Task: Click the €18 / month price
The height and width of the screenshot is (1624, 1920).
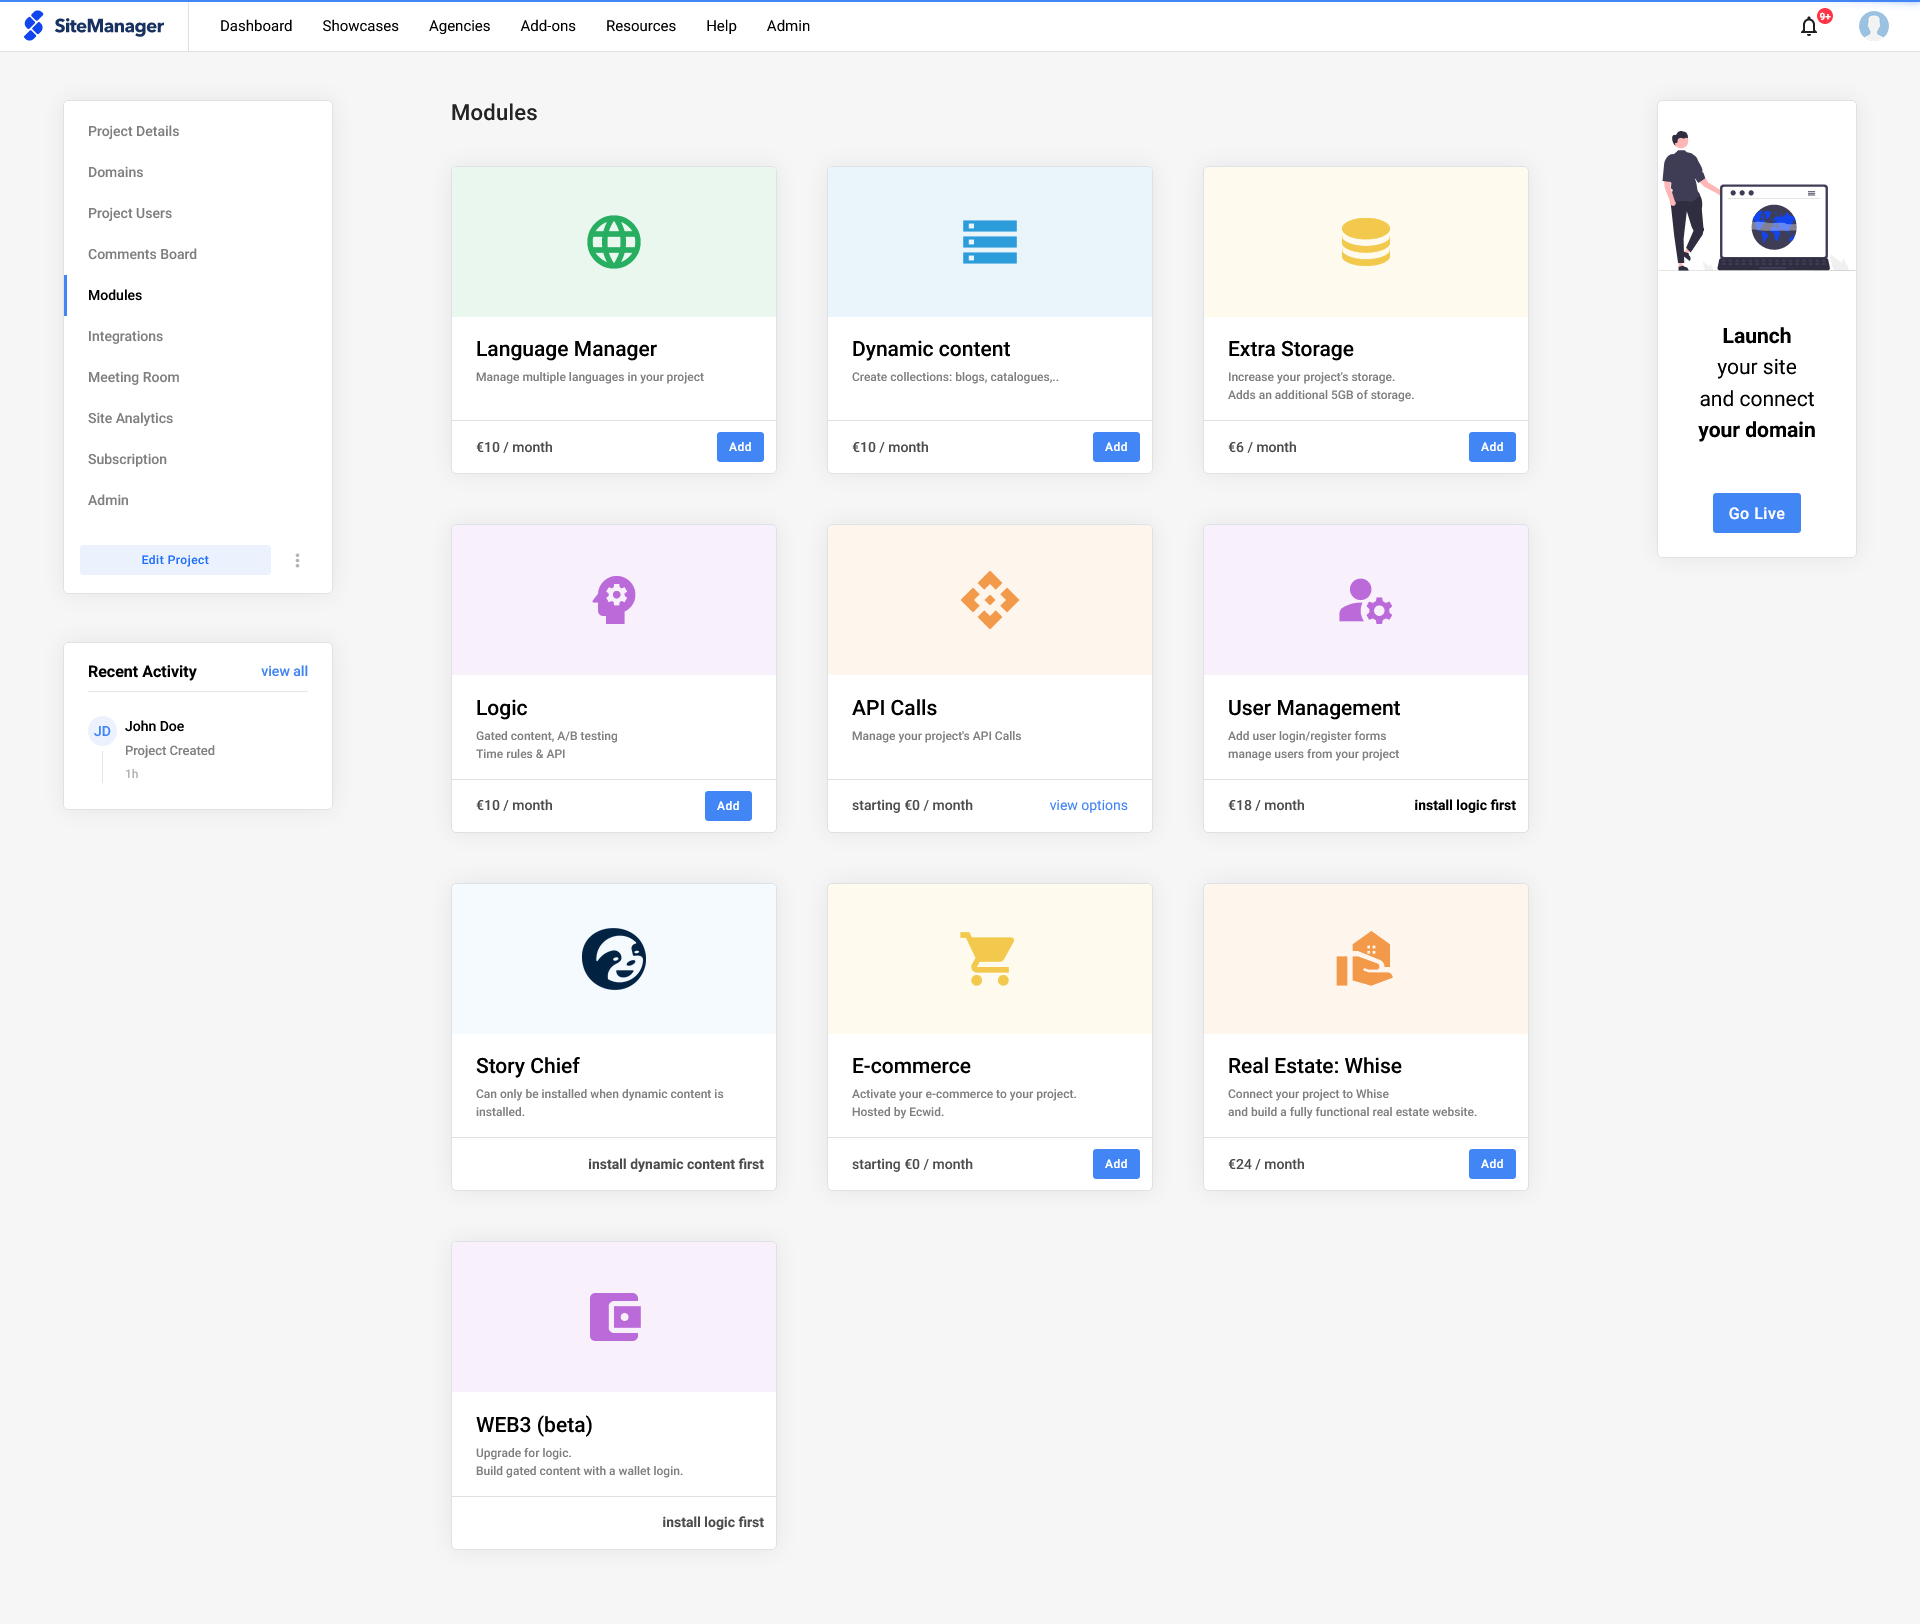Action: pyautogui.click(x=1266, y=805)
